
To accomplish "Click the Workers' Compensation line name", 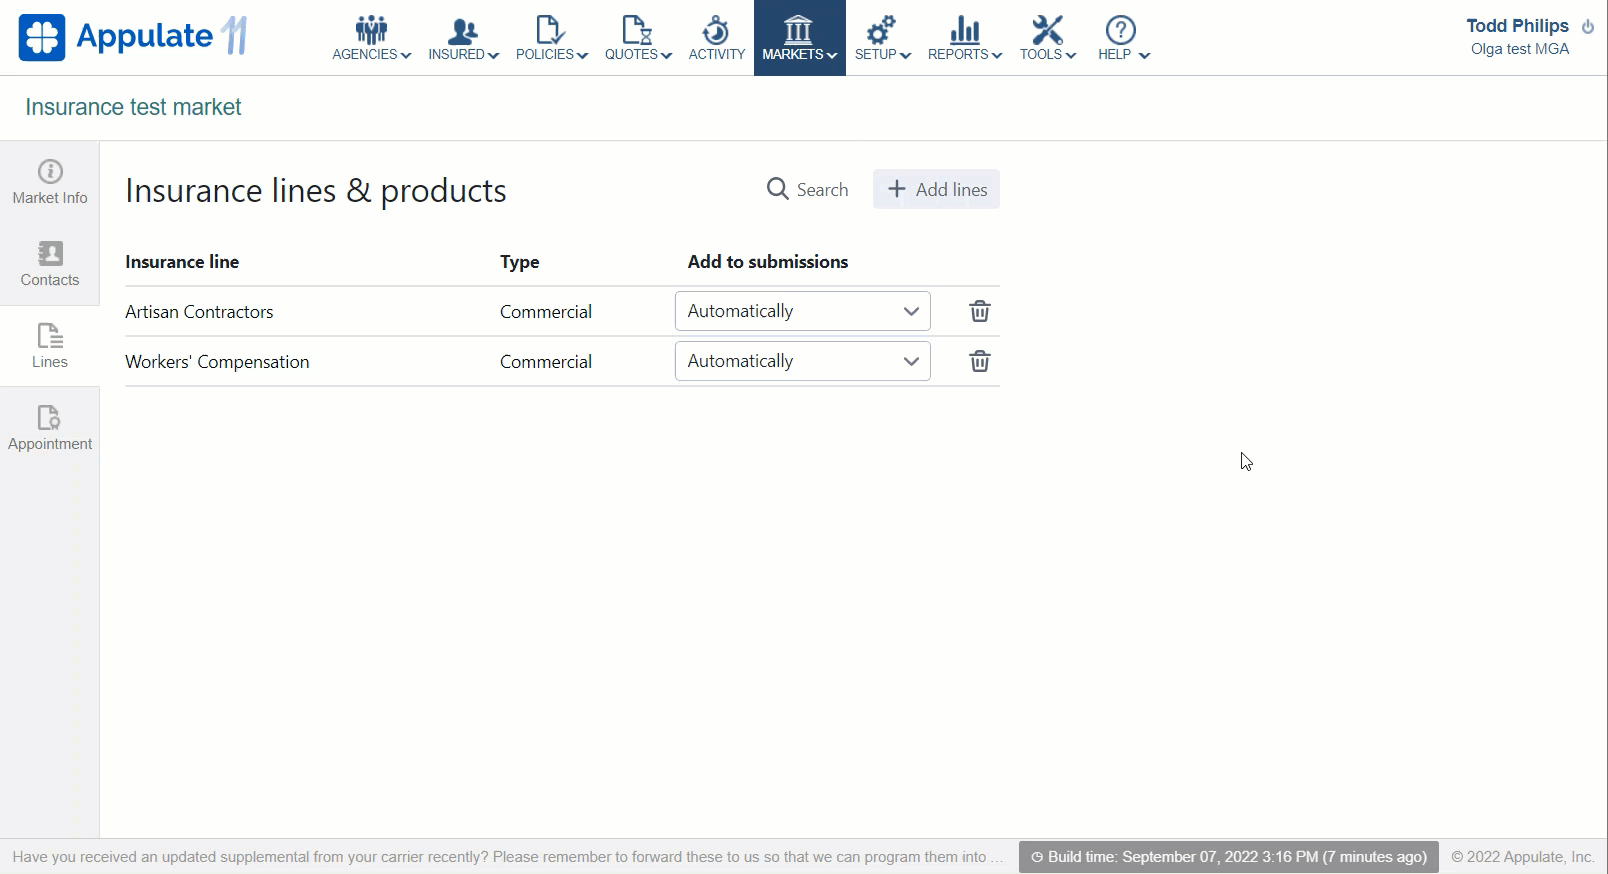I will click(217, 362).
